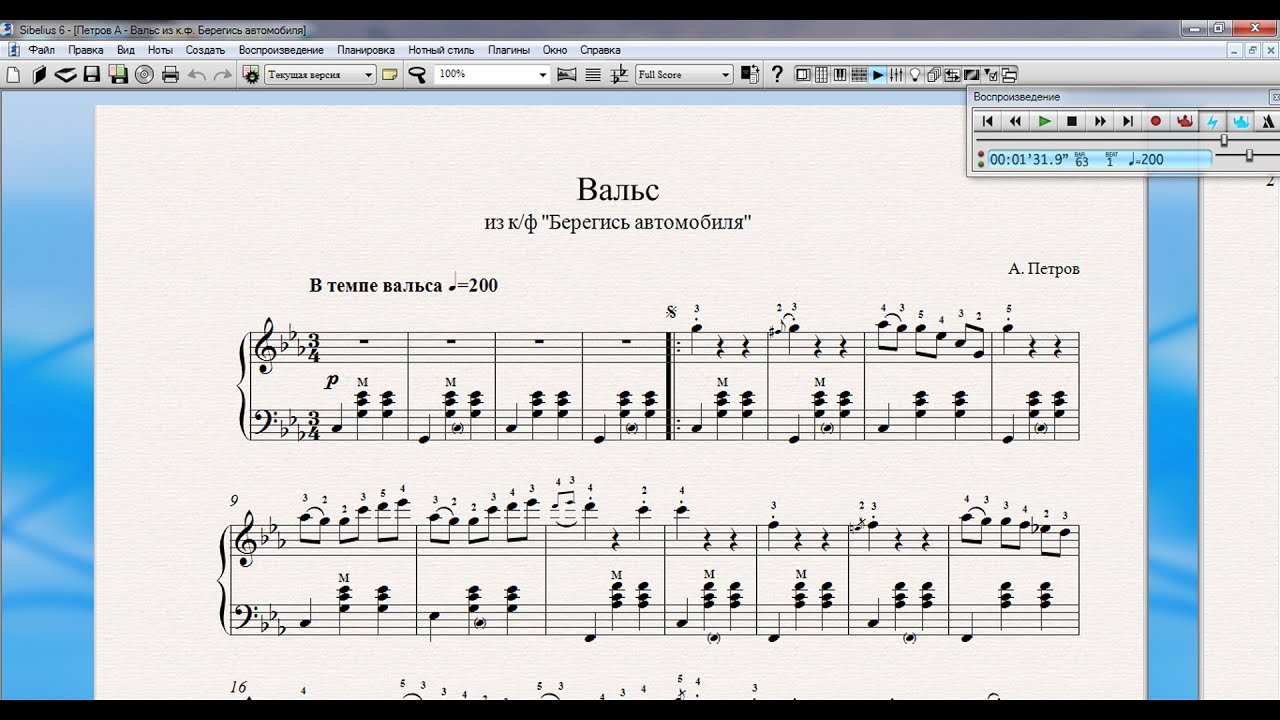Open the Окно menu
The width and height of the screenshot is (1280, 720).
click(x=555, y=50)
